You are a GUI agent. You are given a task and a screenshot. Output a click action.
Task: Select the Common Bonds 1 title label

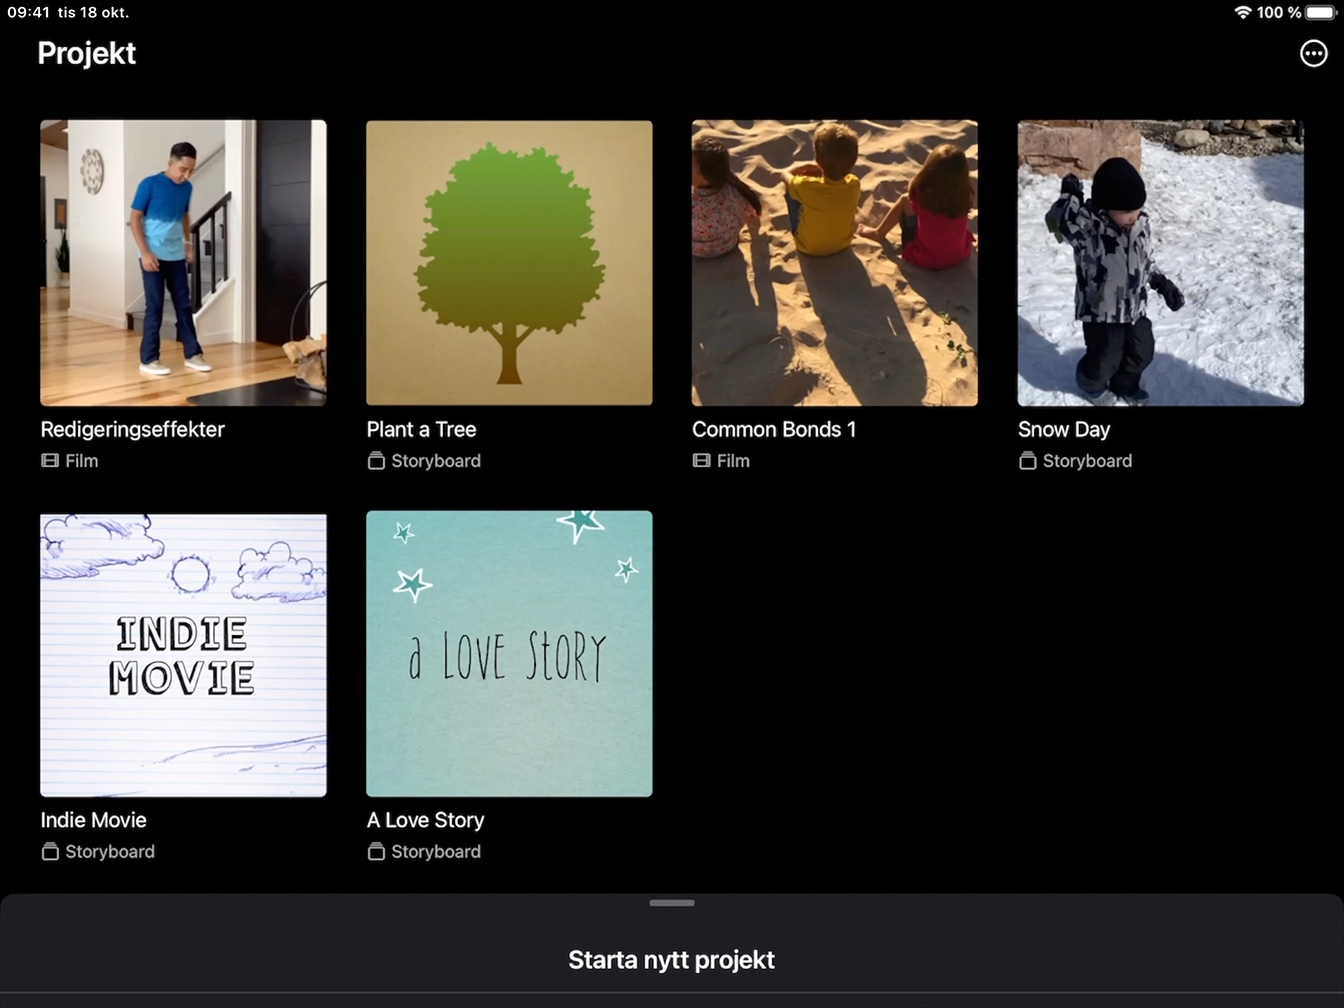774,430
